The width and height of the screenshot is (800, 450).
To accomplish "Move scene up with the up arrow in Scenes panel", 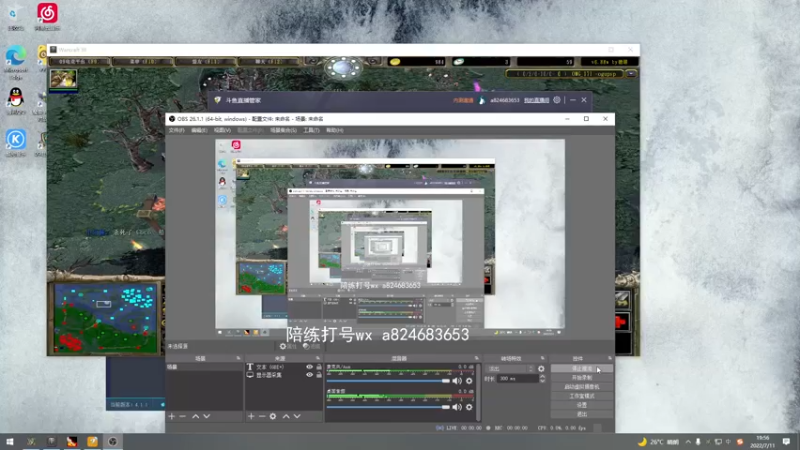I will click(195, 416).
